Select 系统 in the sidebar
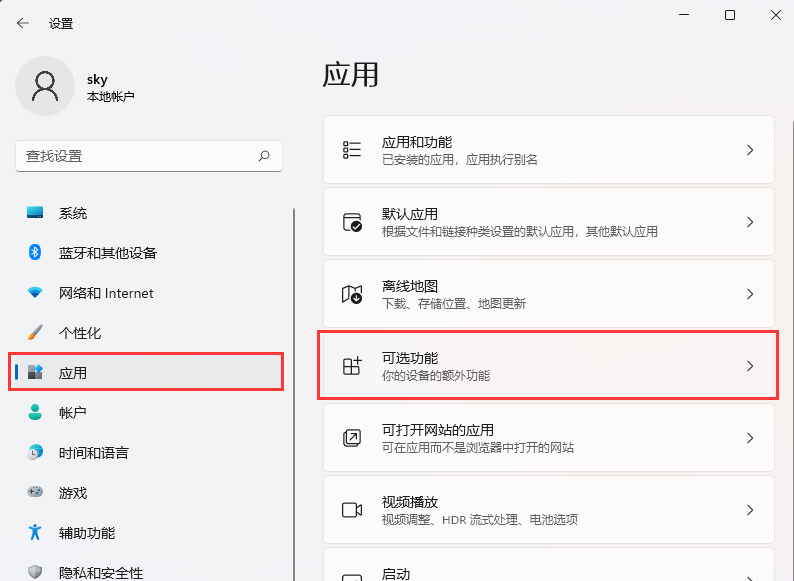The image size is (794, 581). point(73,213)
